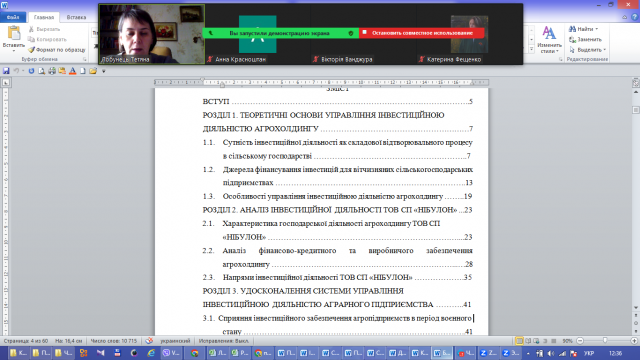Toggle track changes 'Исправления: Выкл.' status

click(223, 341)
